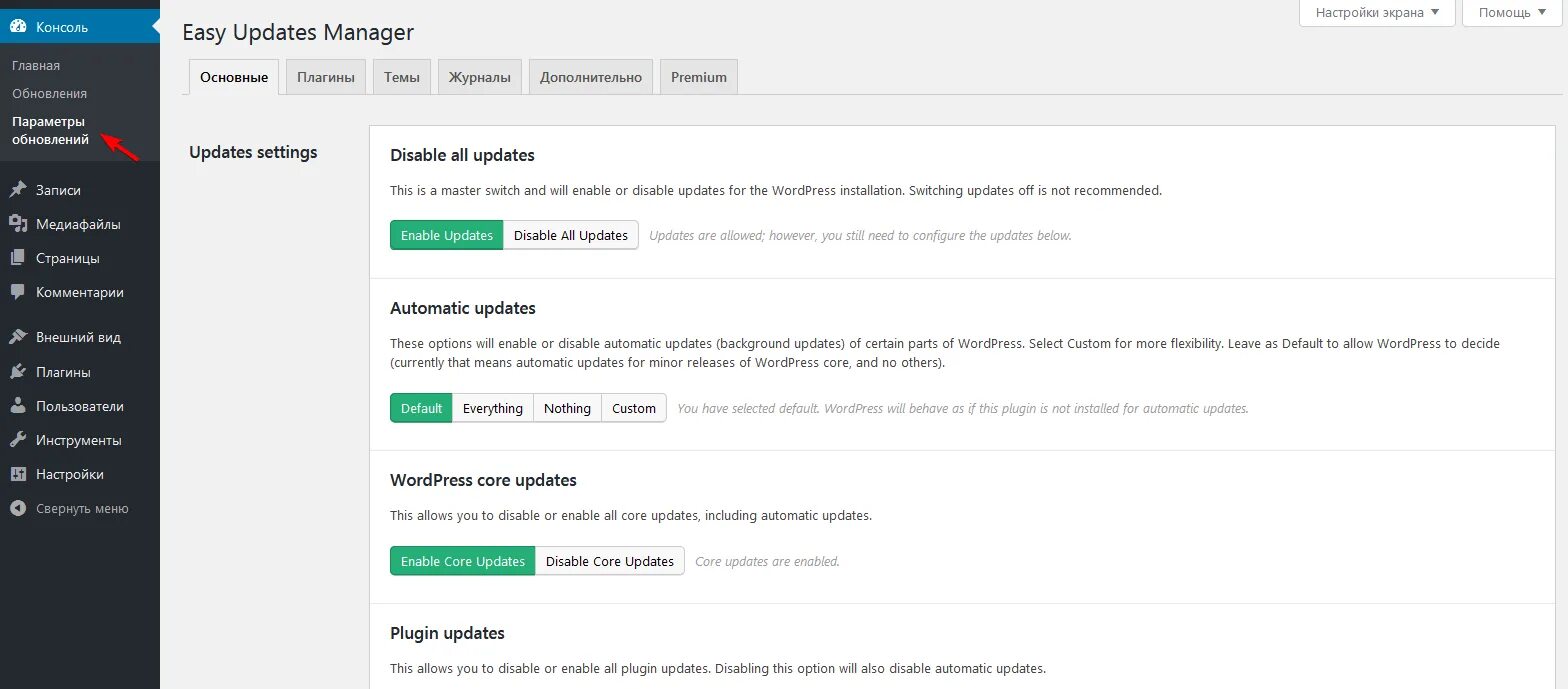1568x689 pixels.
Task: Click the user icon beside Пользователи
Action: 18,406
